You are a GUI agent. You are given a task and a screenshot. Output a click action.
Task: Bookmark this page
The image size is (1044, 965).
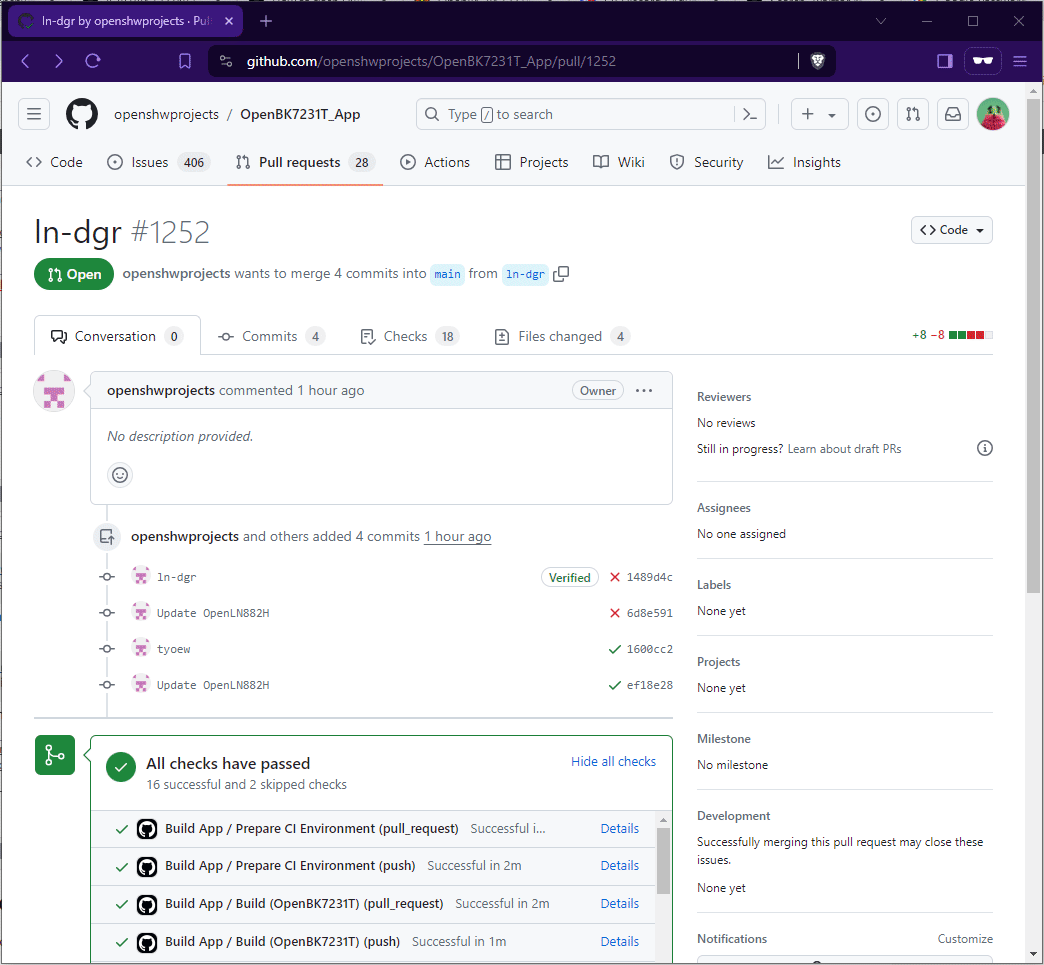pos(185,61)
